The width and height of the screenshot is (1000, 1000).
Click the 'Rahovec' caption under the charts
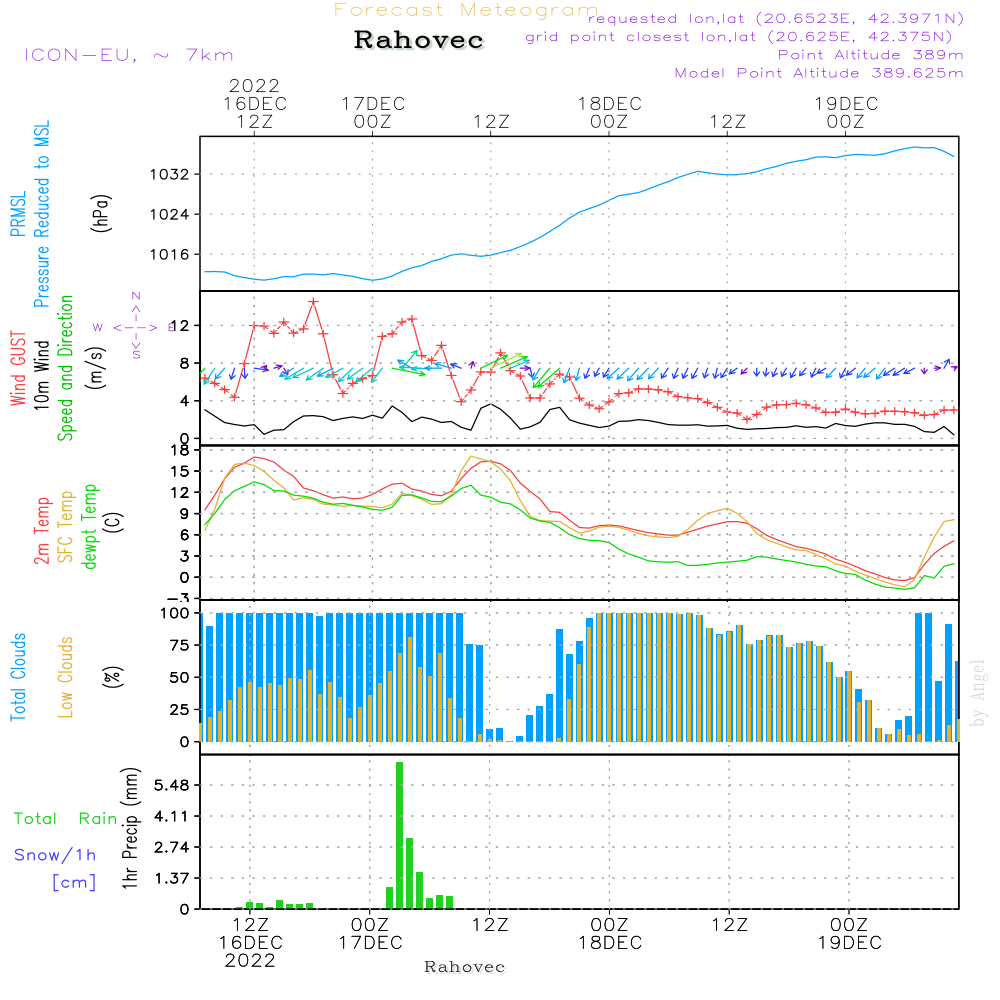[465, 967]
